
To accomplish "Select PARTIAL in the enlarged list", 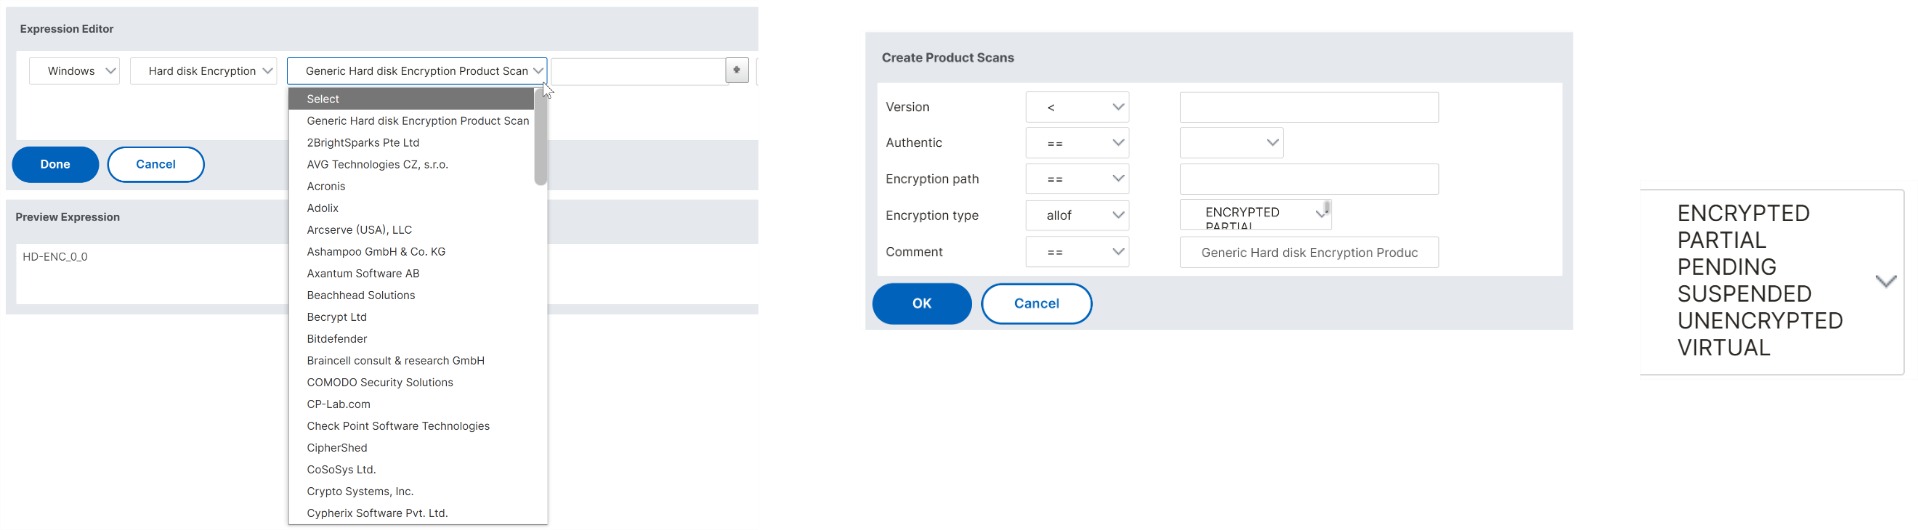I will click(1721, 240).
